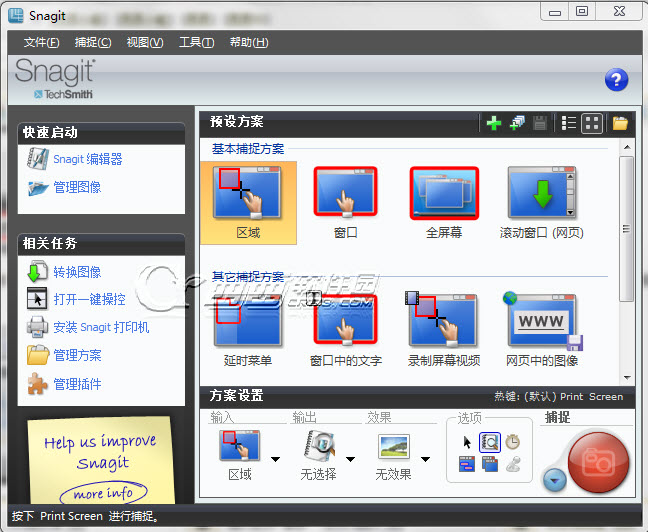Image resolution: width=648 pixels, height=532 pixels.
Task: Open the blue help question mark
Action: pos(616,80)
